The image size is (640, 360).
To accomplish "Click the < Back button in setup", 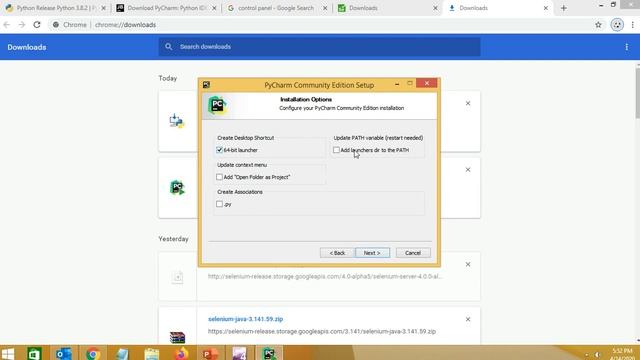I will pyautogui.click(x=337, y=253).
